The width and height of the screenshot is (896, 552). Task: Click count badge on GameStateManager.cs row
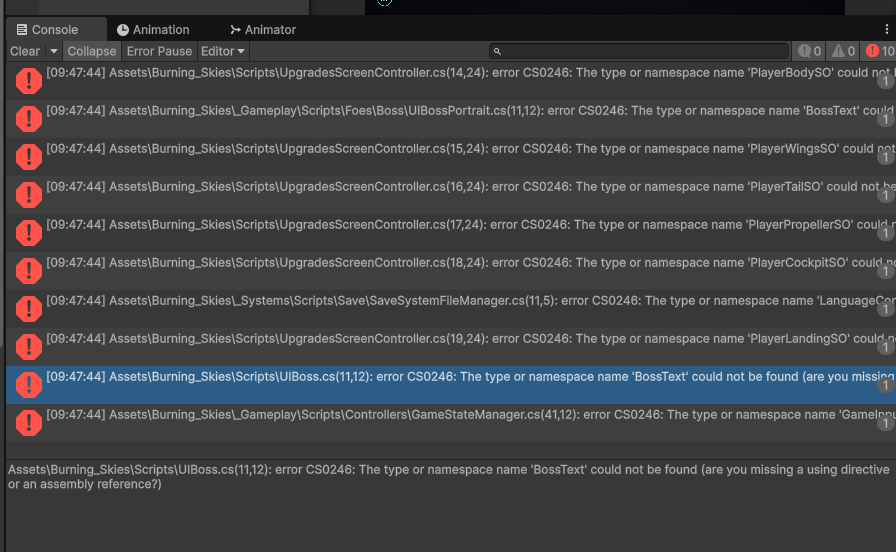click(x=886, y=423)
